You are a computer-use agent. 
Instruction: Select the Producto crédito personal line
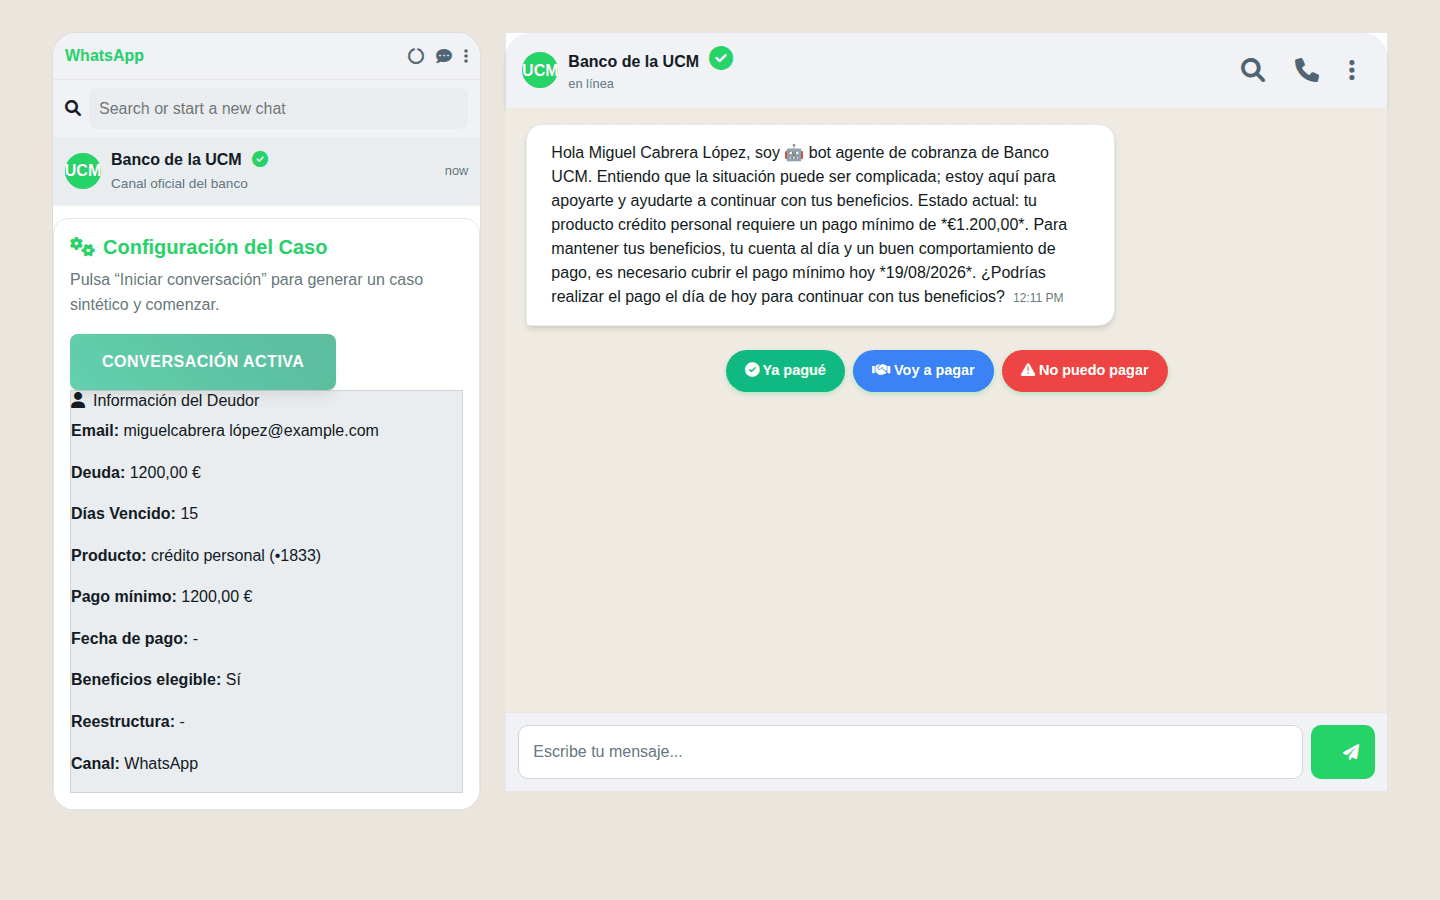tap(196, 556)
